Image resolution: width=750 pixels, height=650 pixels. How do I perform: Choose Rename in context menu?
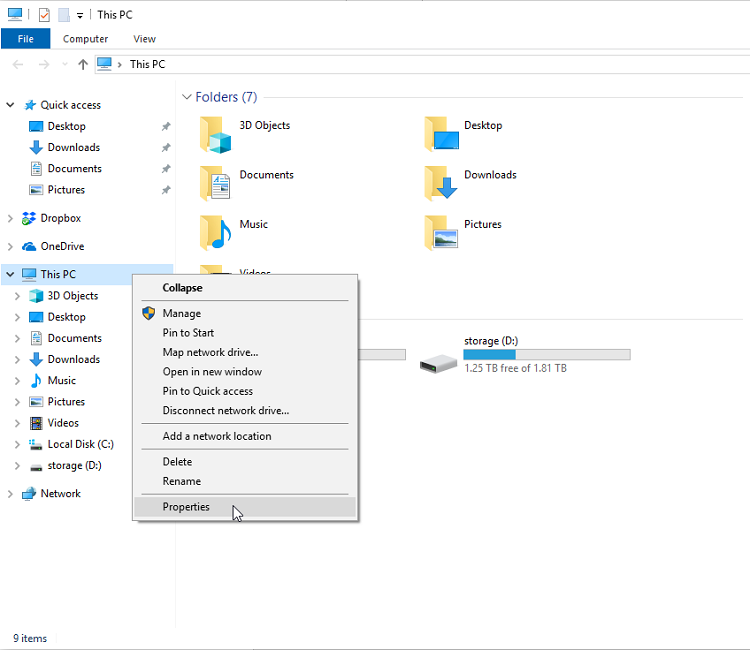pos(245,481)
